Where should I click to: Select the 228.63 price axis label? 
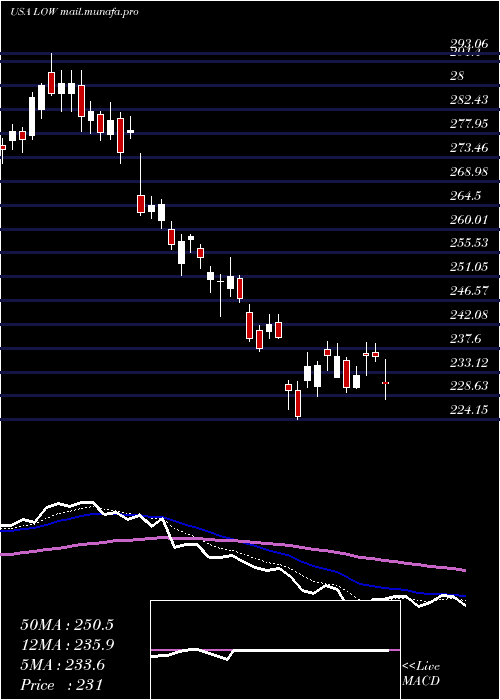click(468, 385)
